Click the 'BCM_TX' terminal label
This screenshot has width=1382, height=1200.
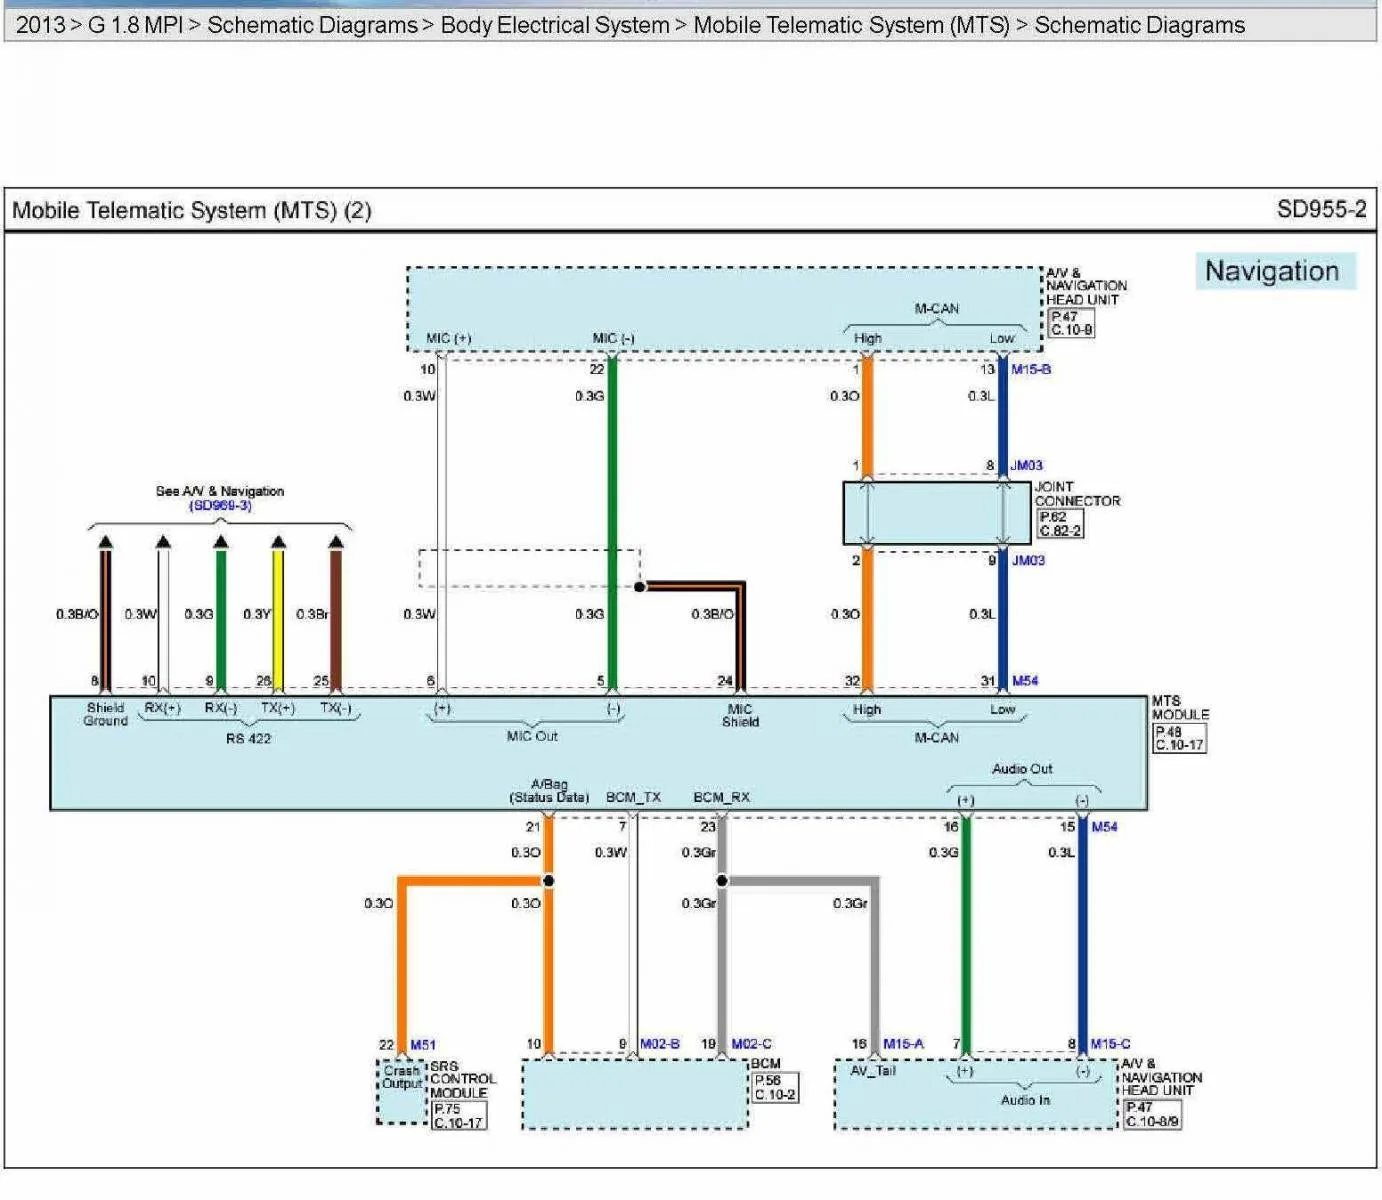633,797
